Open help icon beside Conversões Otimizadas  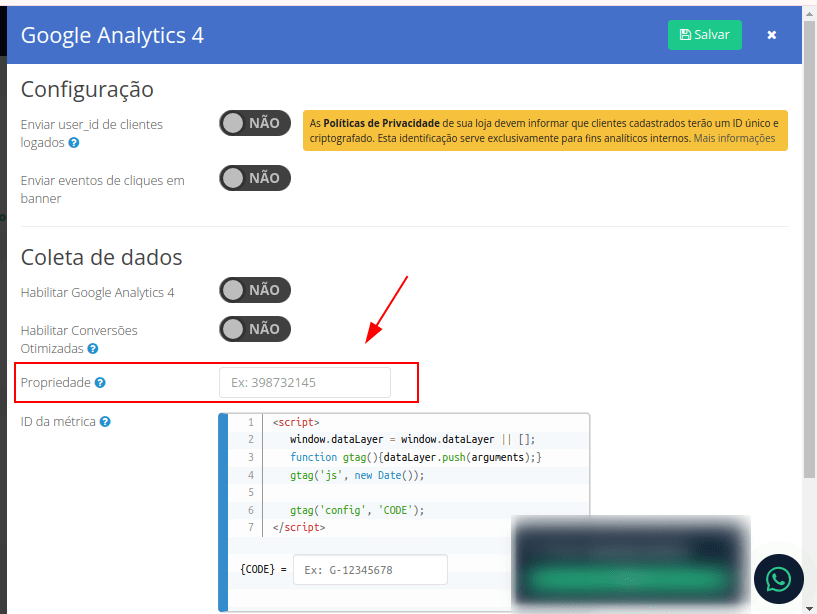pyautogui.click(x=93, y=349)
